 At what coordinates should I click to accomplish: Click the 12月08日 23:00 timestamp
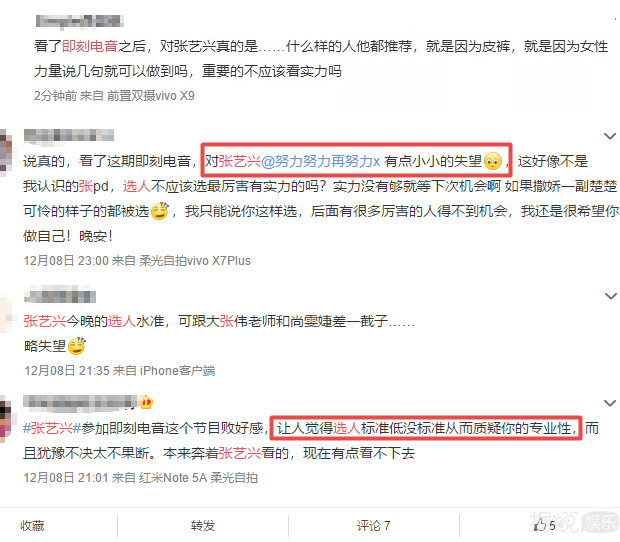[66, 261]
